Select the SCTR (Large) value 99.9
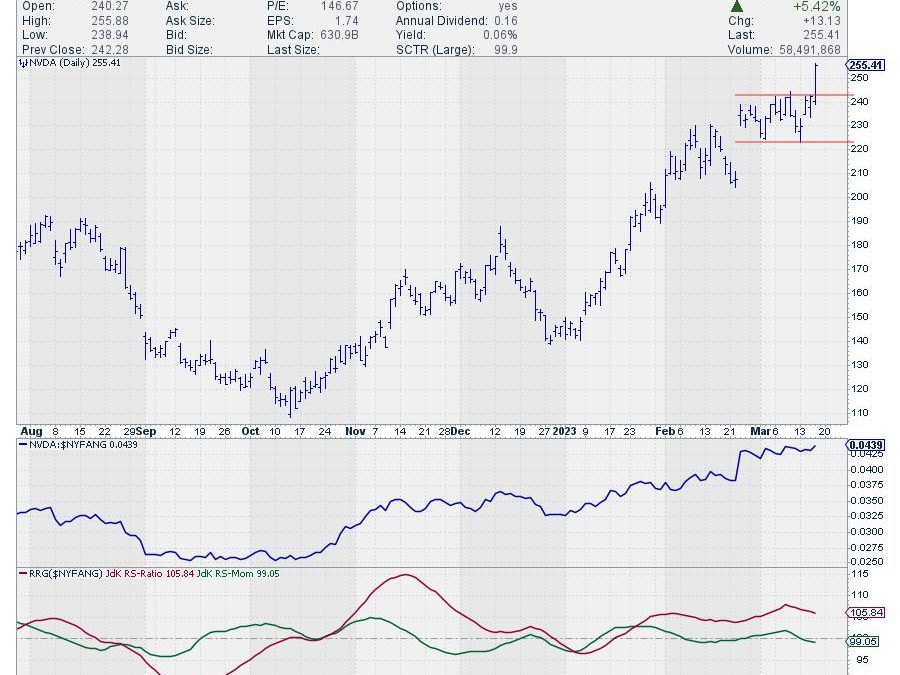Viewport: 900px width, 675px height. click(x=506, y=49)
